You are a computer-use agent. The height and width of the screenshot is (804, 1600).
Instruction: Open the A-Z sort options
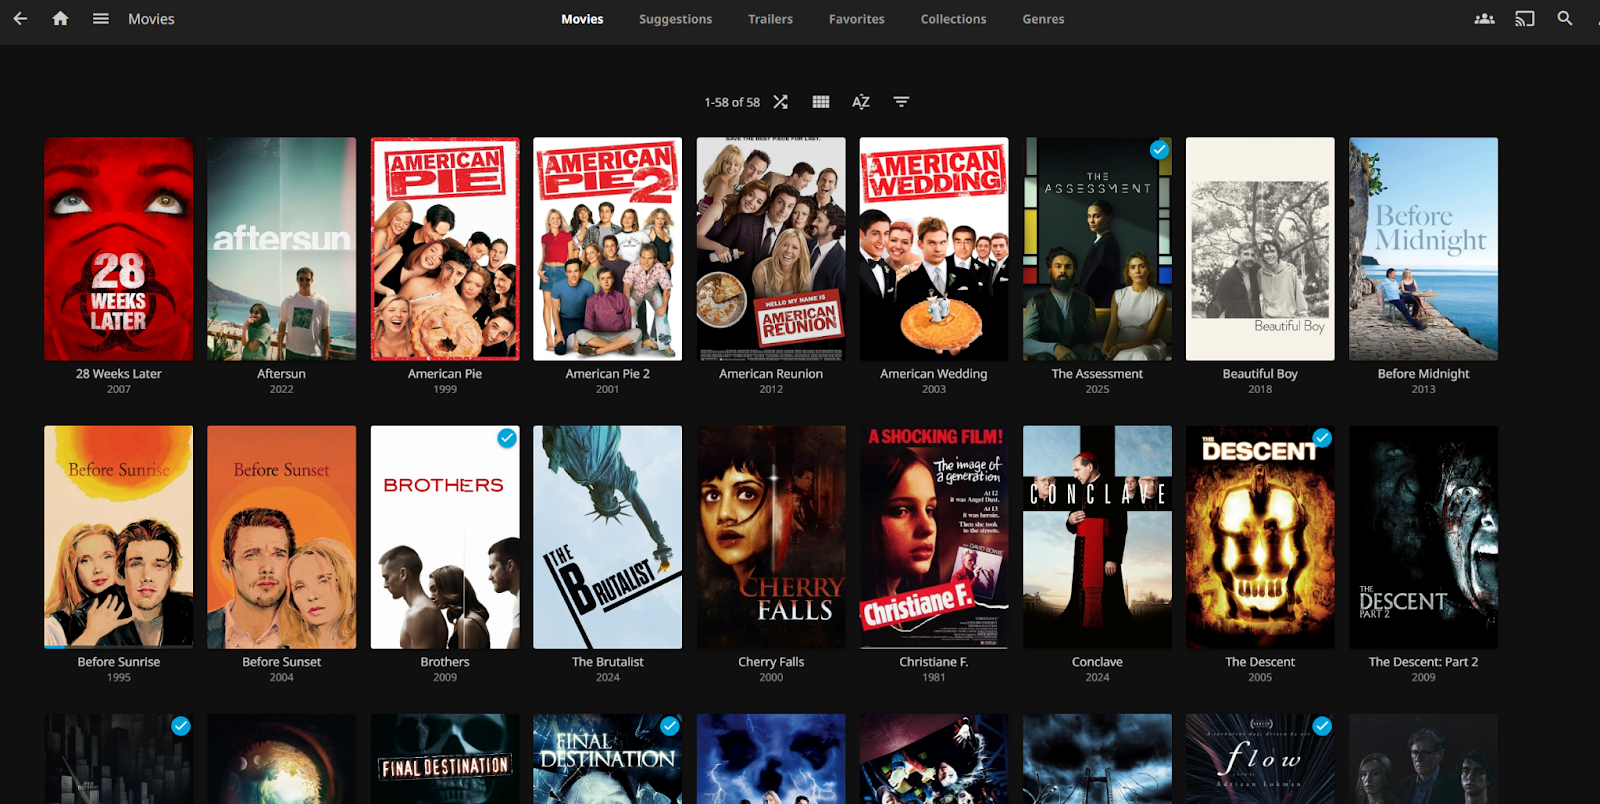tap(861, 102)
